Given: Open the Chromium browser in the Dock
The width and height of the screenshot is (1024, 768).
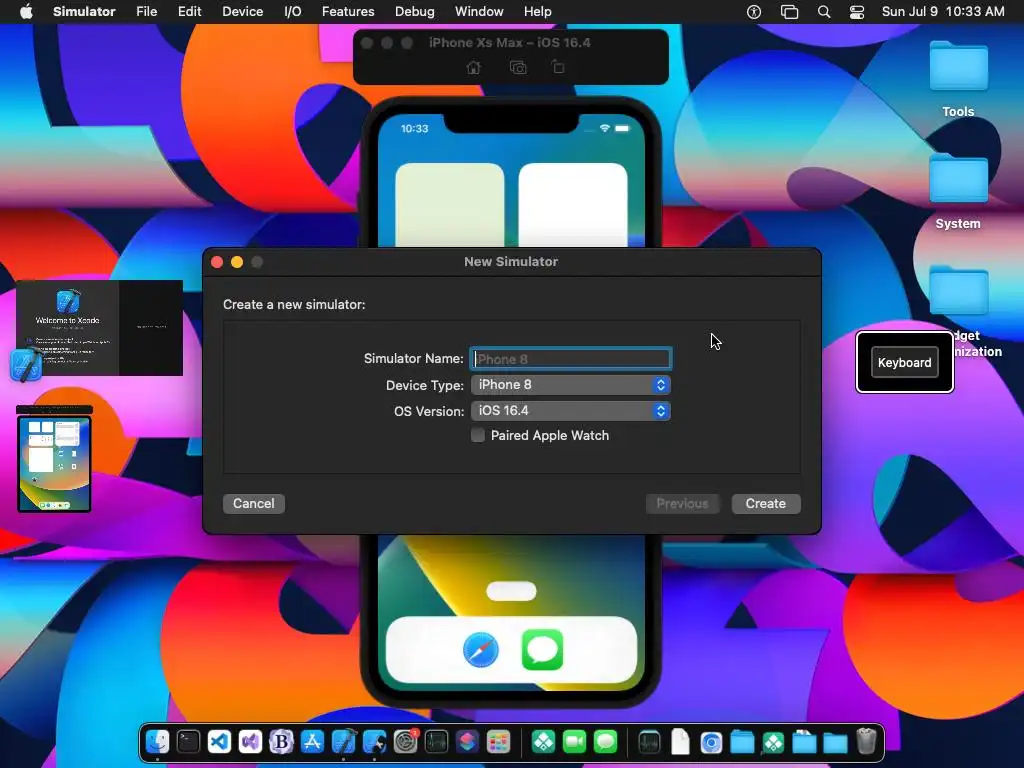Looking at the screenshot, I should point(711,743).
